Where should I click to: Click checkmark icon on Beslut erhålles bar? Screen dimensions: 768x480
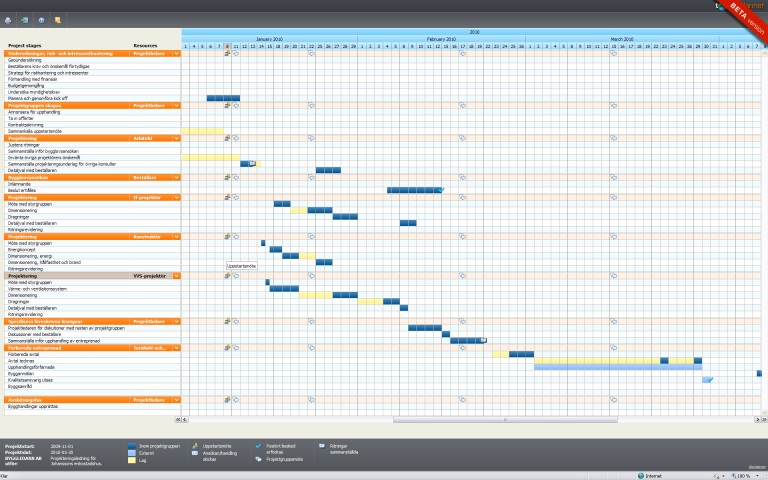coord(442,190)
